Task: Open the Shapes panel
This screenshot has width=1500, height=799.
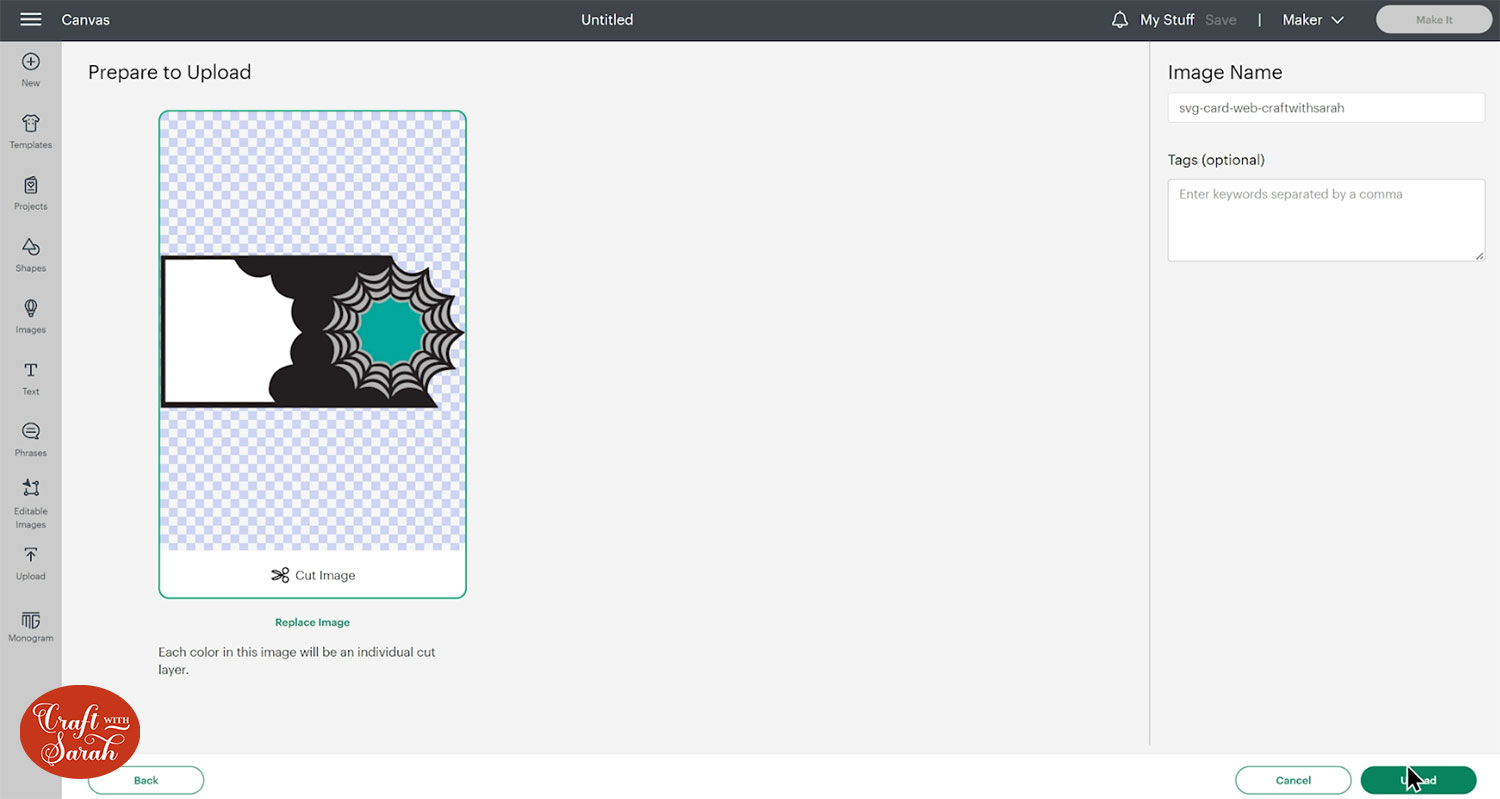Action: [31, 255]
